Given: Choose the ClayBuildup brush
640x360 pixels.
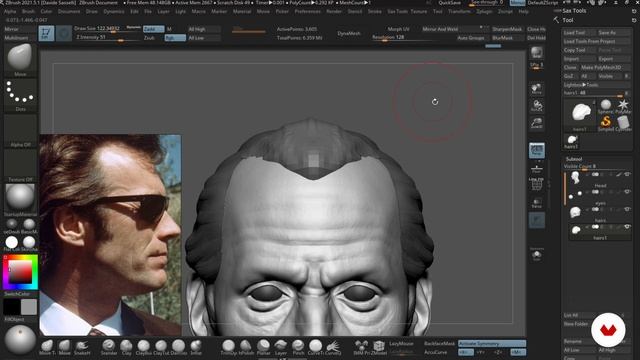Looking at the screenshot, I should click(x=143, y=346).
